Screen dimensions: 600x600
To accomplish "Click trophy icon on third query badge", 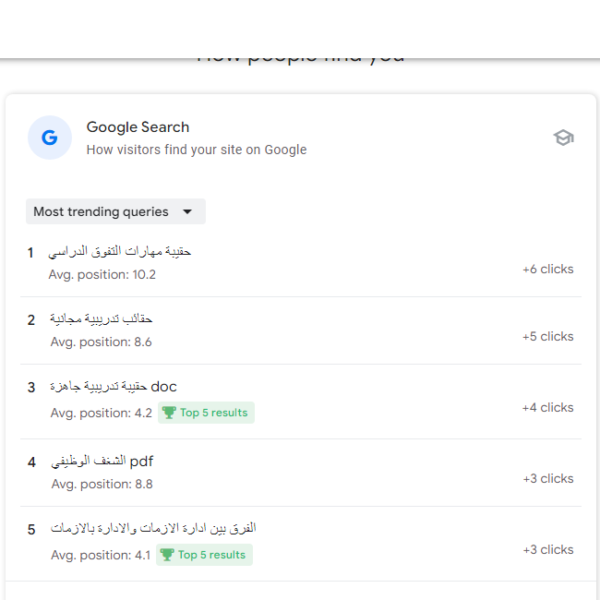I will [169, 412].
